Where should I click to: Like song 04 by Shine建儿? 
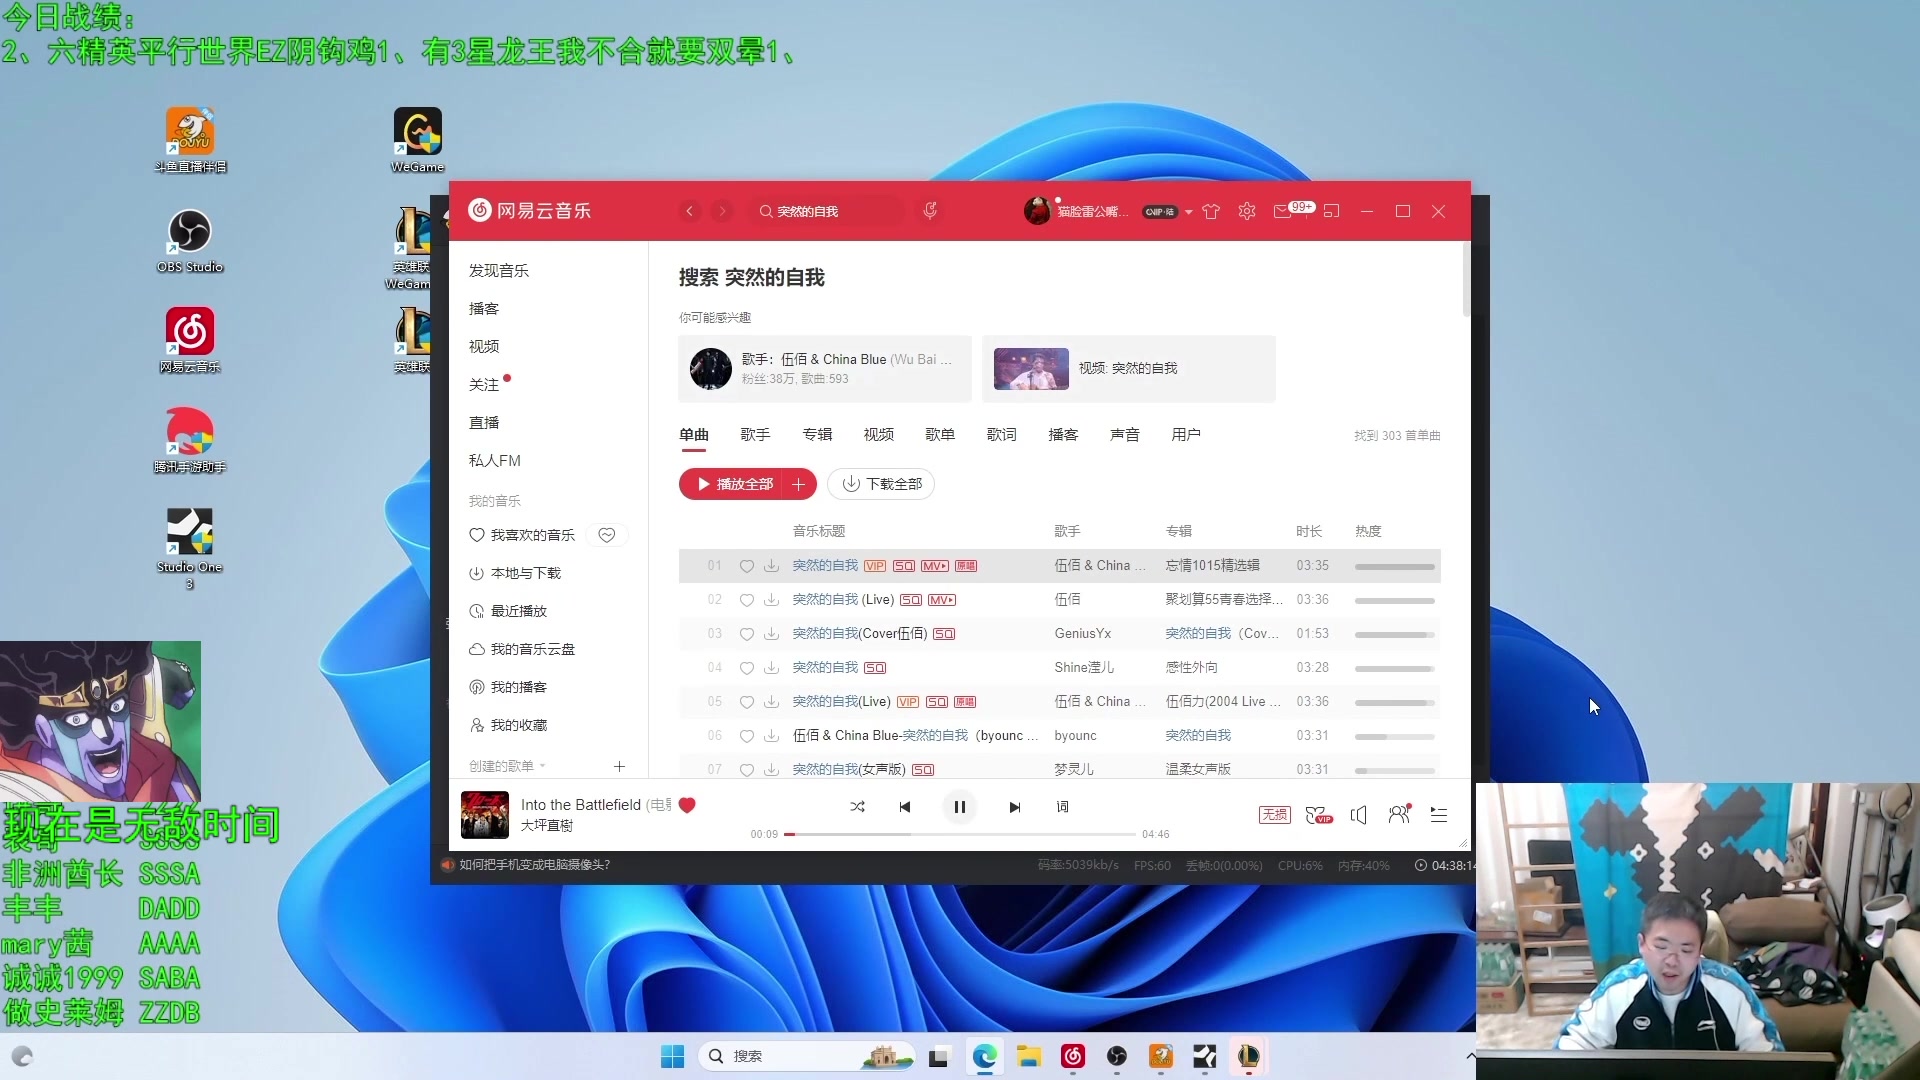coord(746,668)
